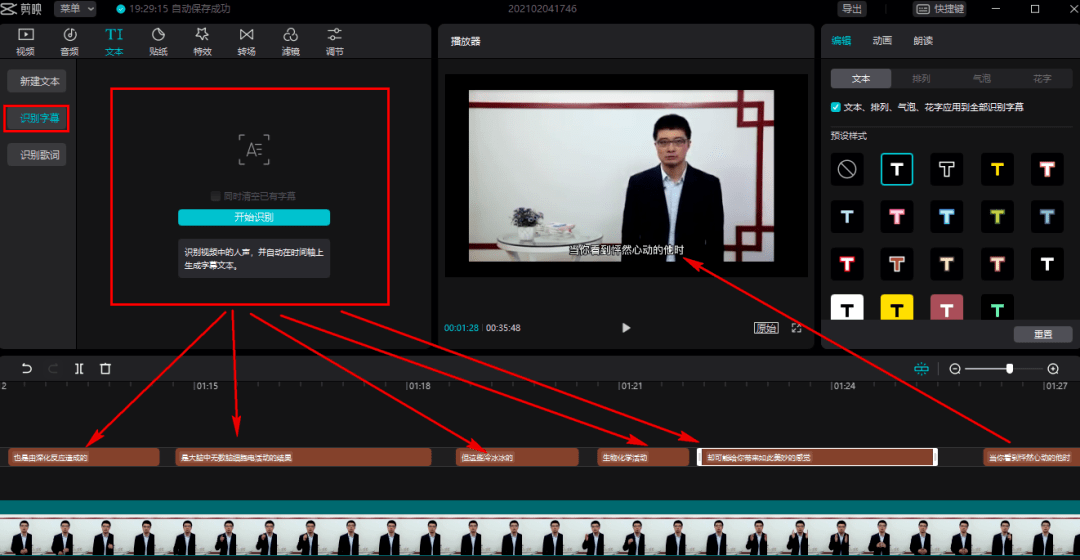The width and height of the screenshot is (1080, 560).
Task: Enter fullscreen player with the expand icon
Action: pyautogui.click(x=796, y=328)
